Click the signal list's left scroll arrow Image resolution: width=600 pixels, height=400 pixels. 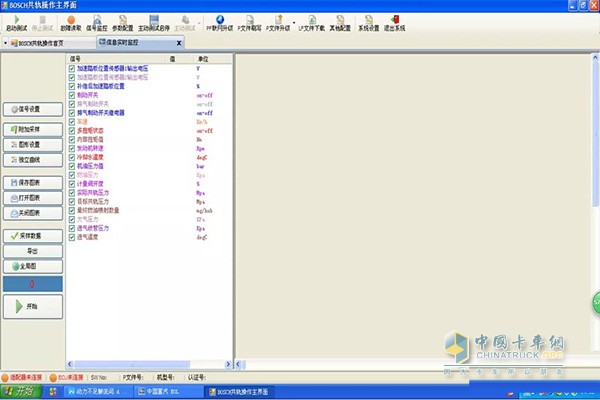coord(70,364)
